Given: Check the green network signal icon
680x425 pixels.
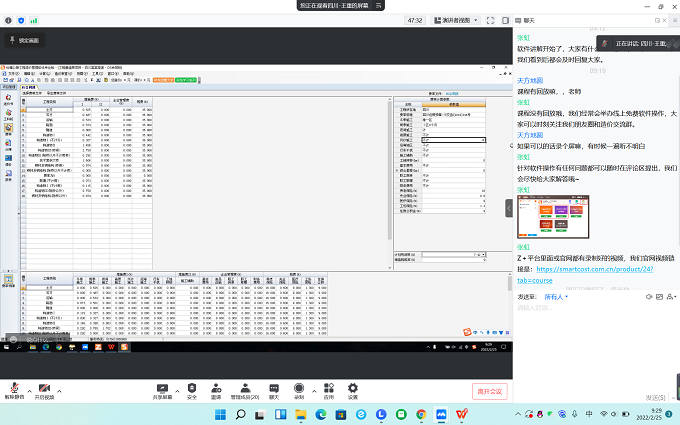Looking at the screenshot, I should (x=34, y=20).
